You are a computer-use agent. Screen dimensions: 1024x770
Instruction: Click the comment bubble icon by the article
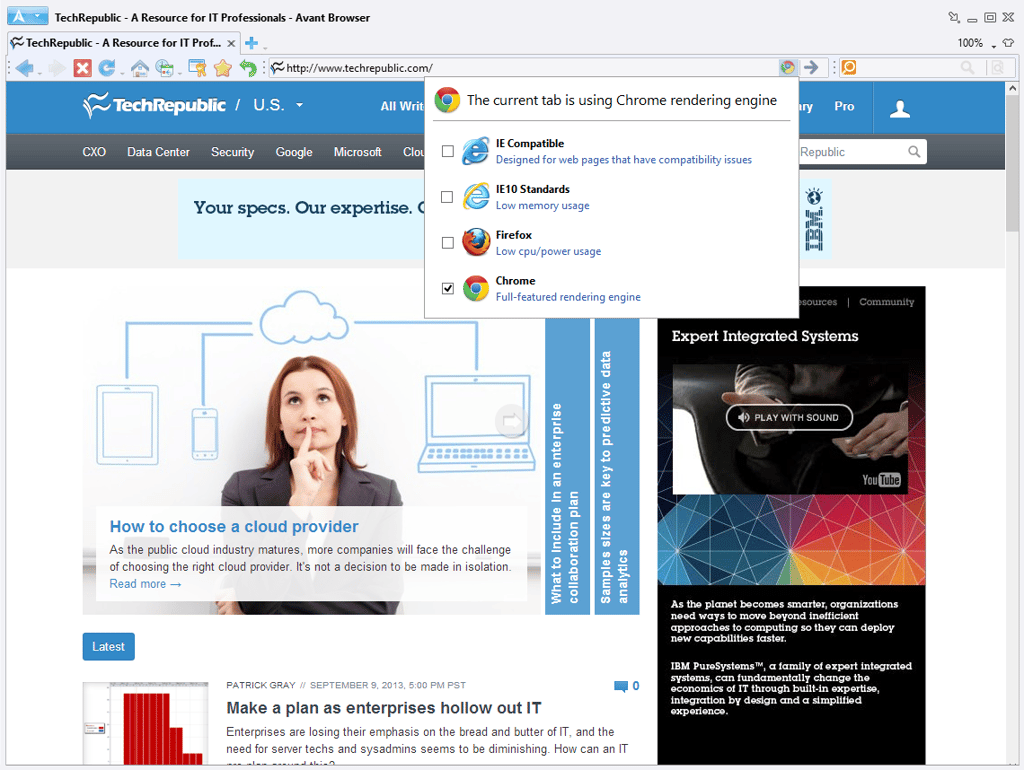[620, 686]
